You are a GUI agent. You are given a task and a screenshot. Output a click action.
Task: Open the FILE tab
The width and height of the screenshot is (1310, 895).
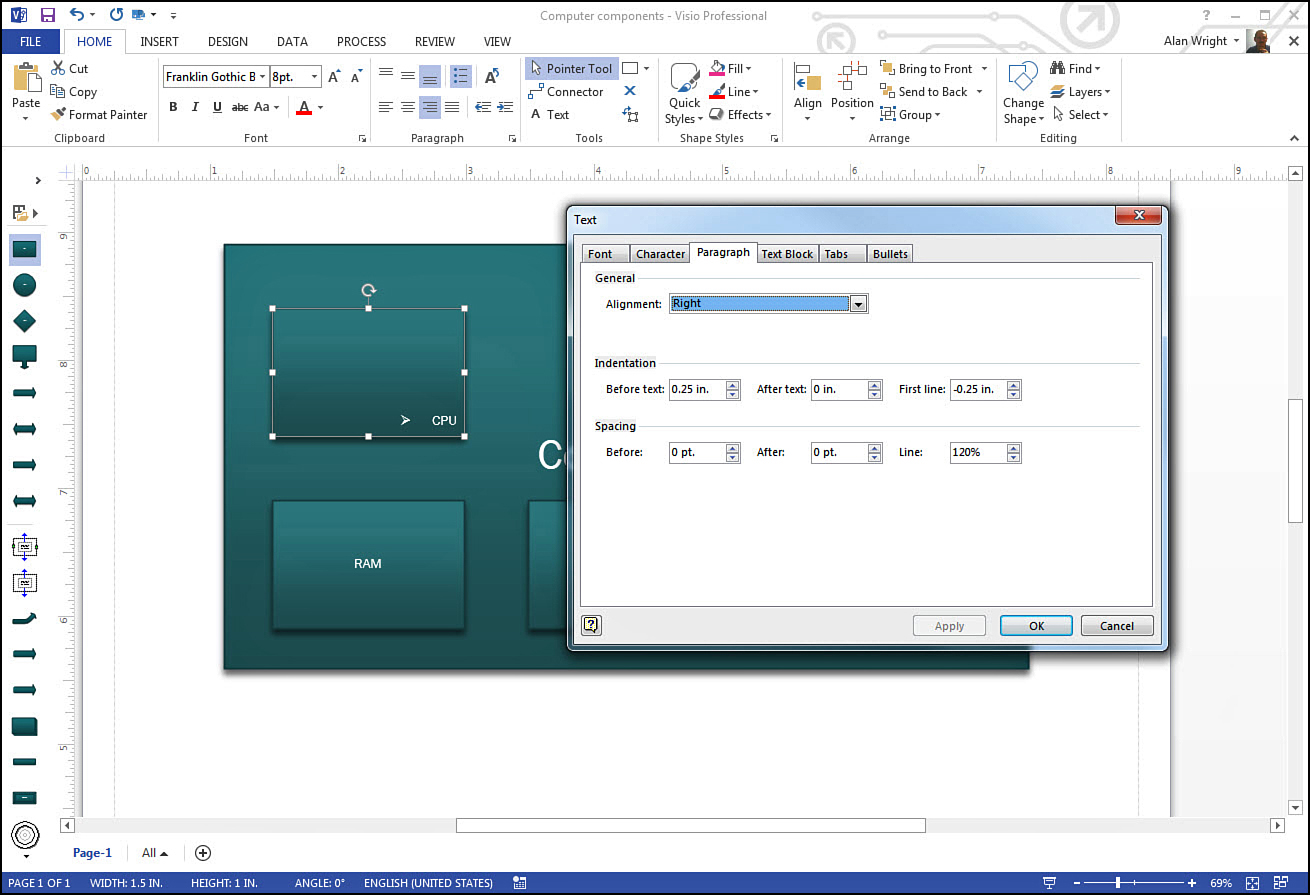(31, 42)
